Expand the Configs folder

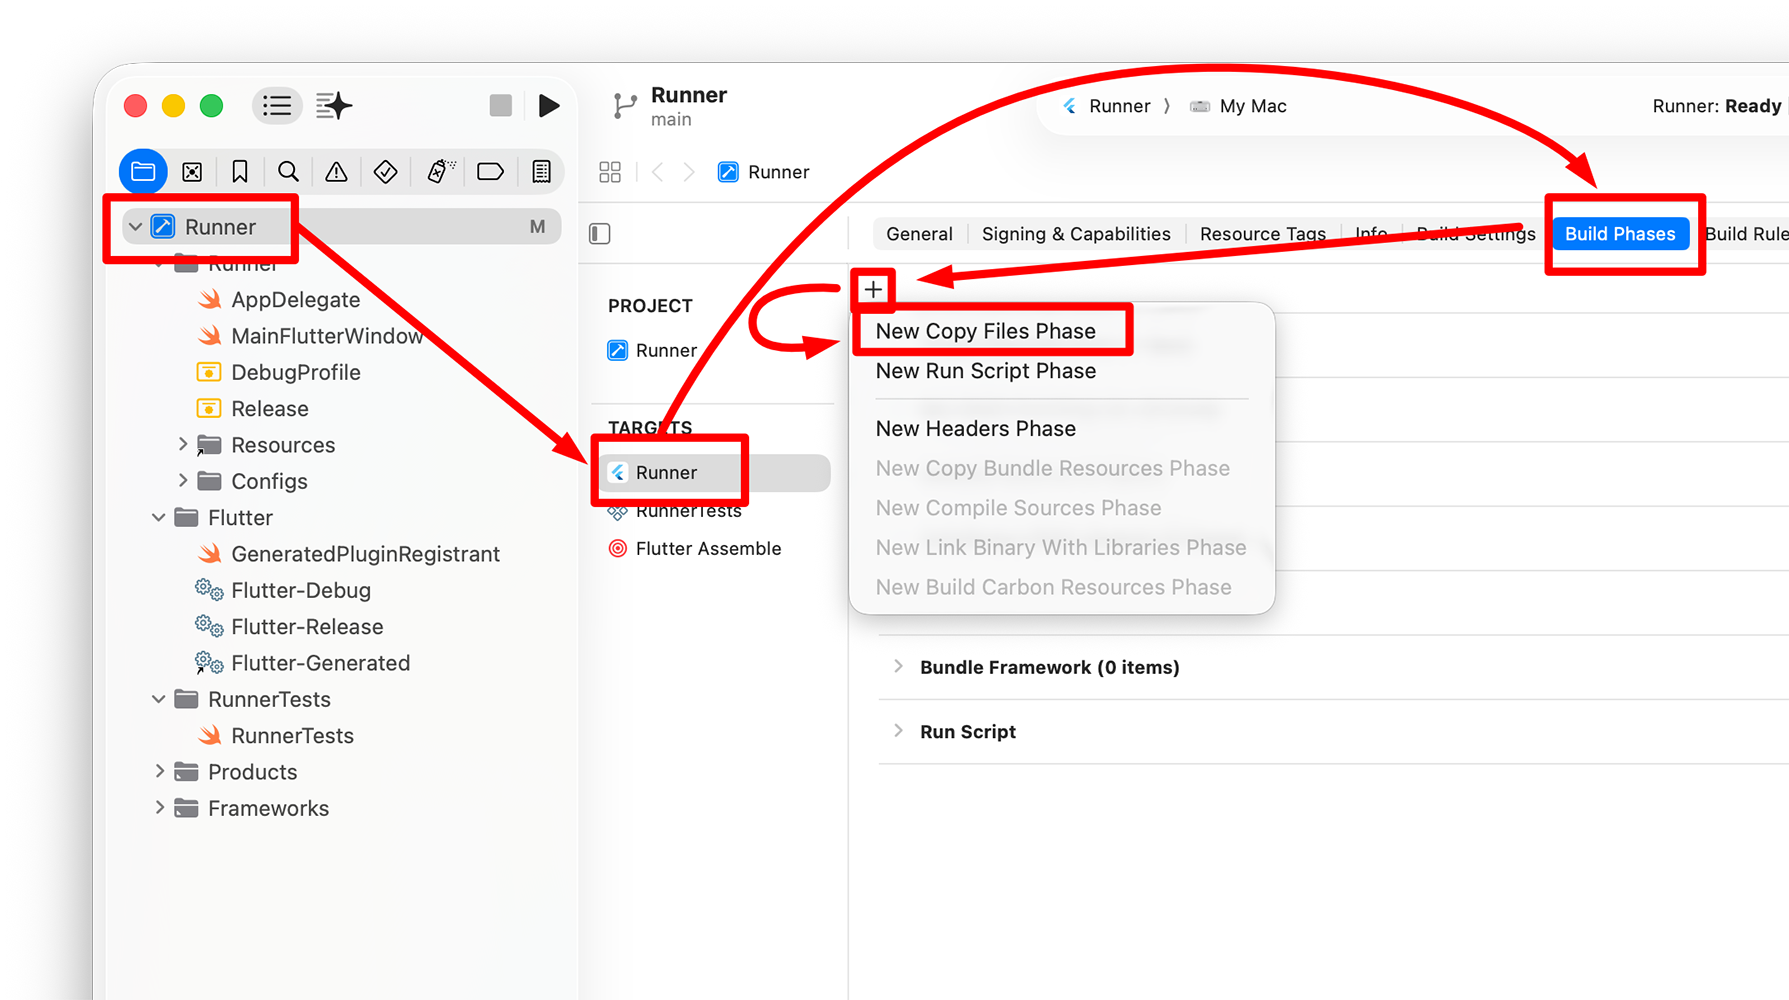(183, 481)
